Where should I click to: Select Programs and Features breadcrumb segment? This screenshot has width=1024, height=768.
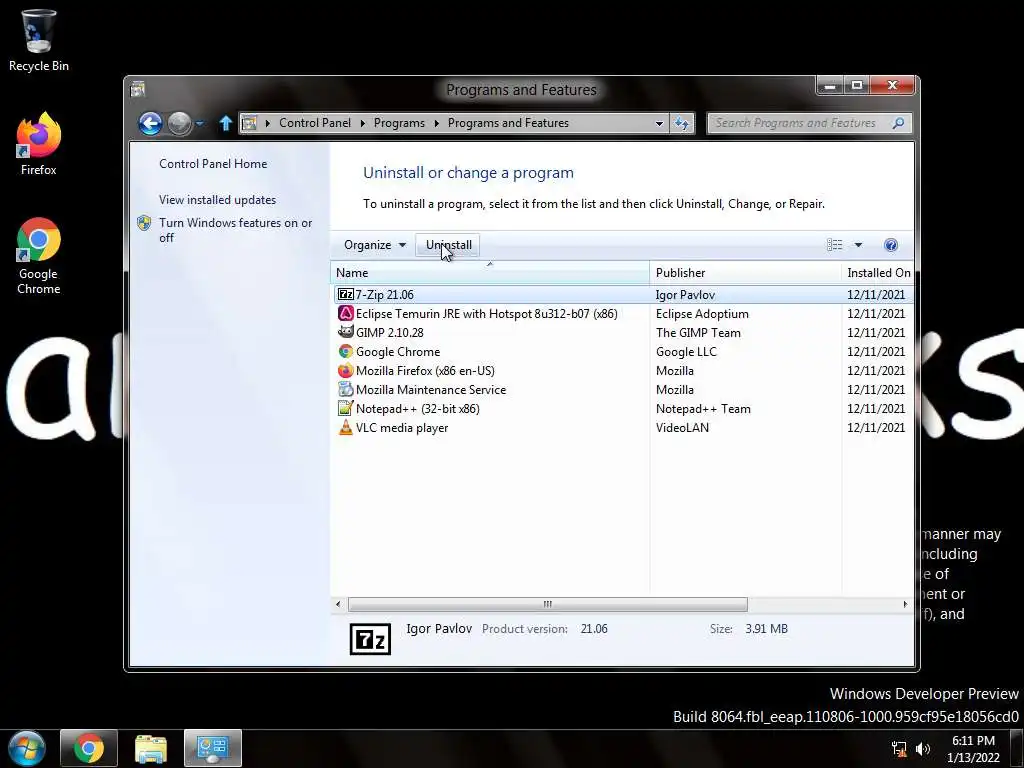[x=508, y=123]
